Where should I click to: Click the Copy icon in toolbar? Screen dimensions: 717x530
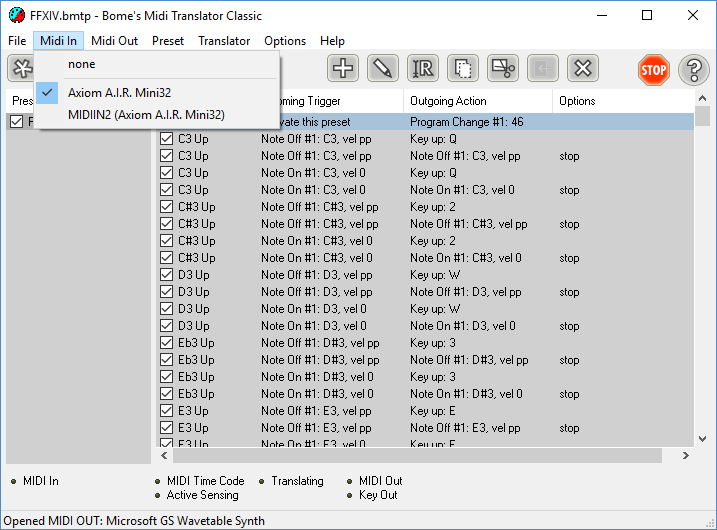click(x=463, y=68)
